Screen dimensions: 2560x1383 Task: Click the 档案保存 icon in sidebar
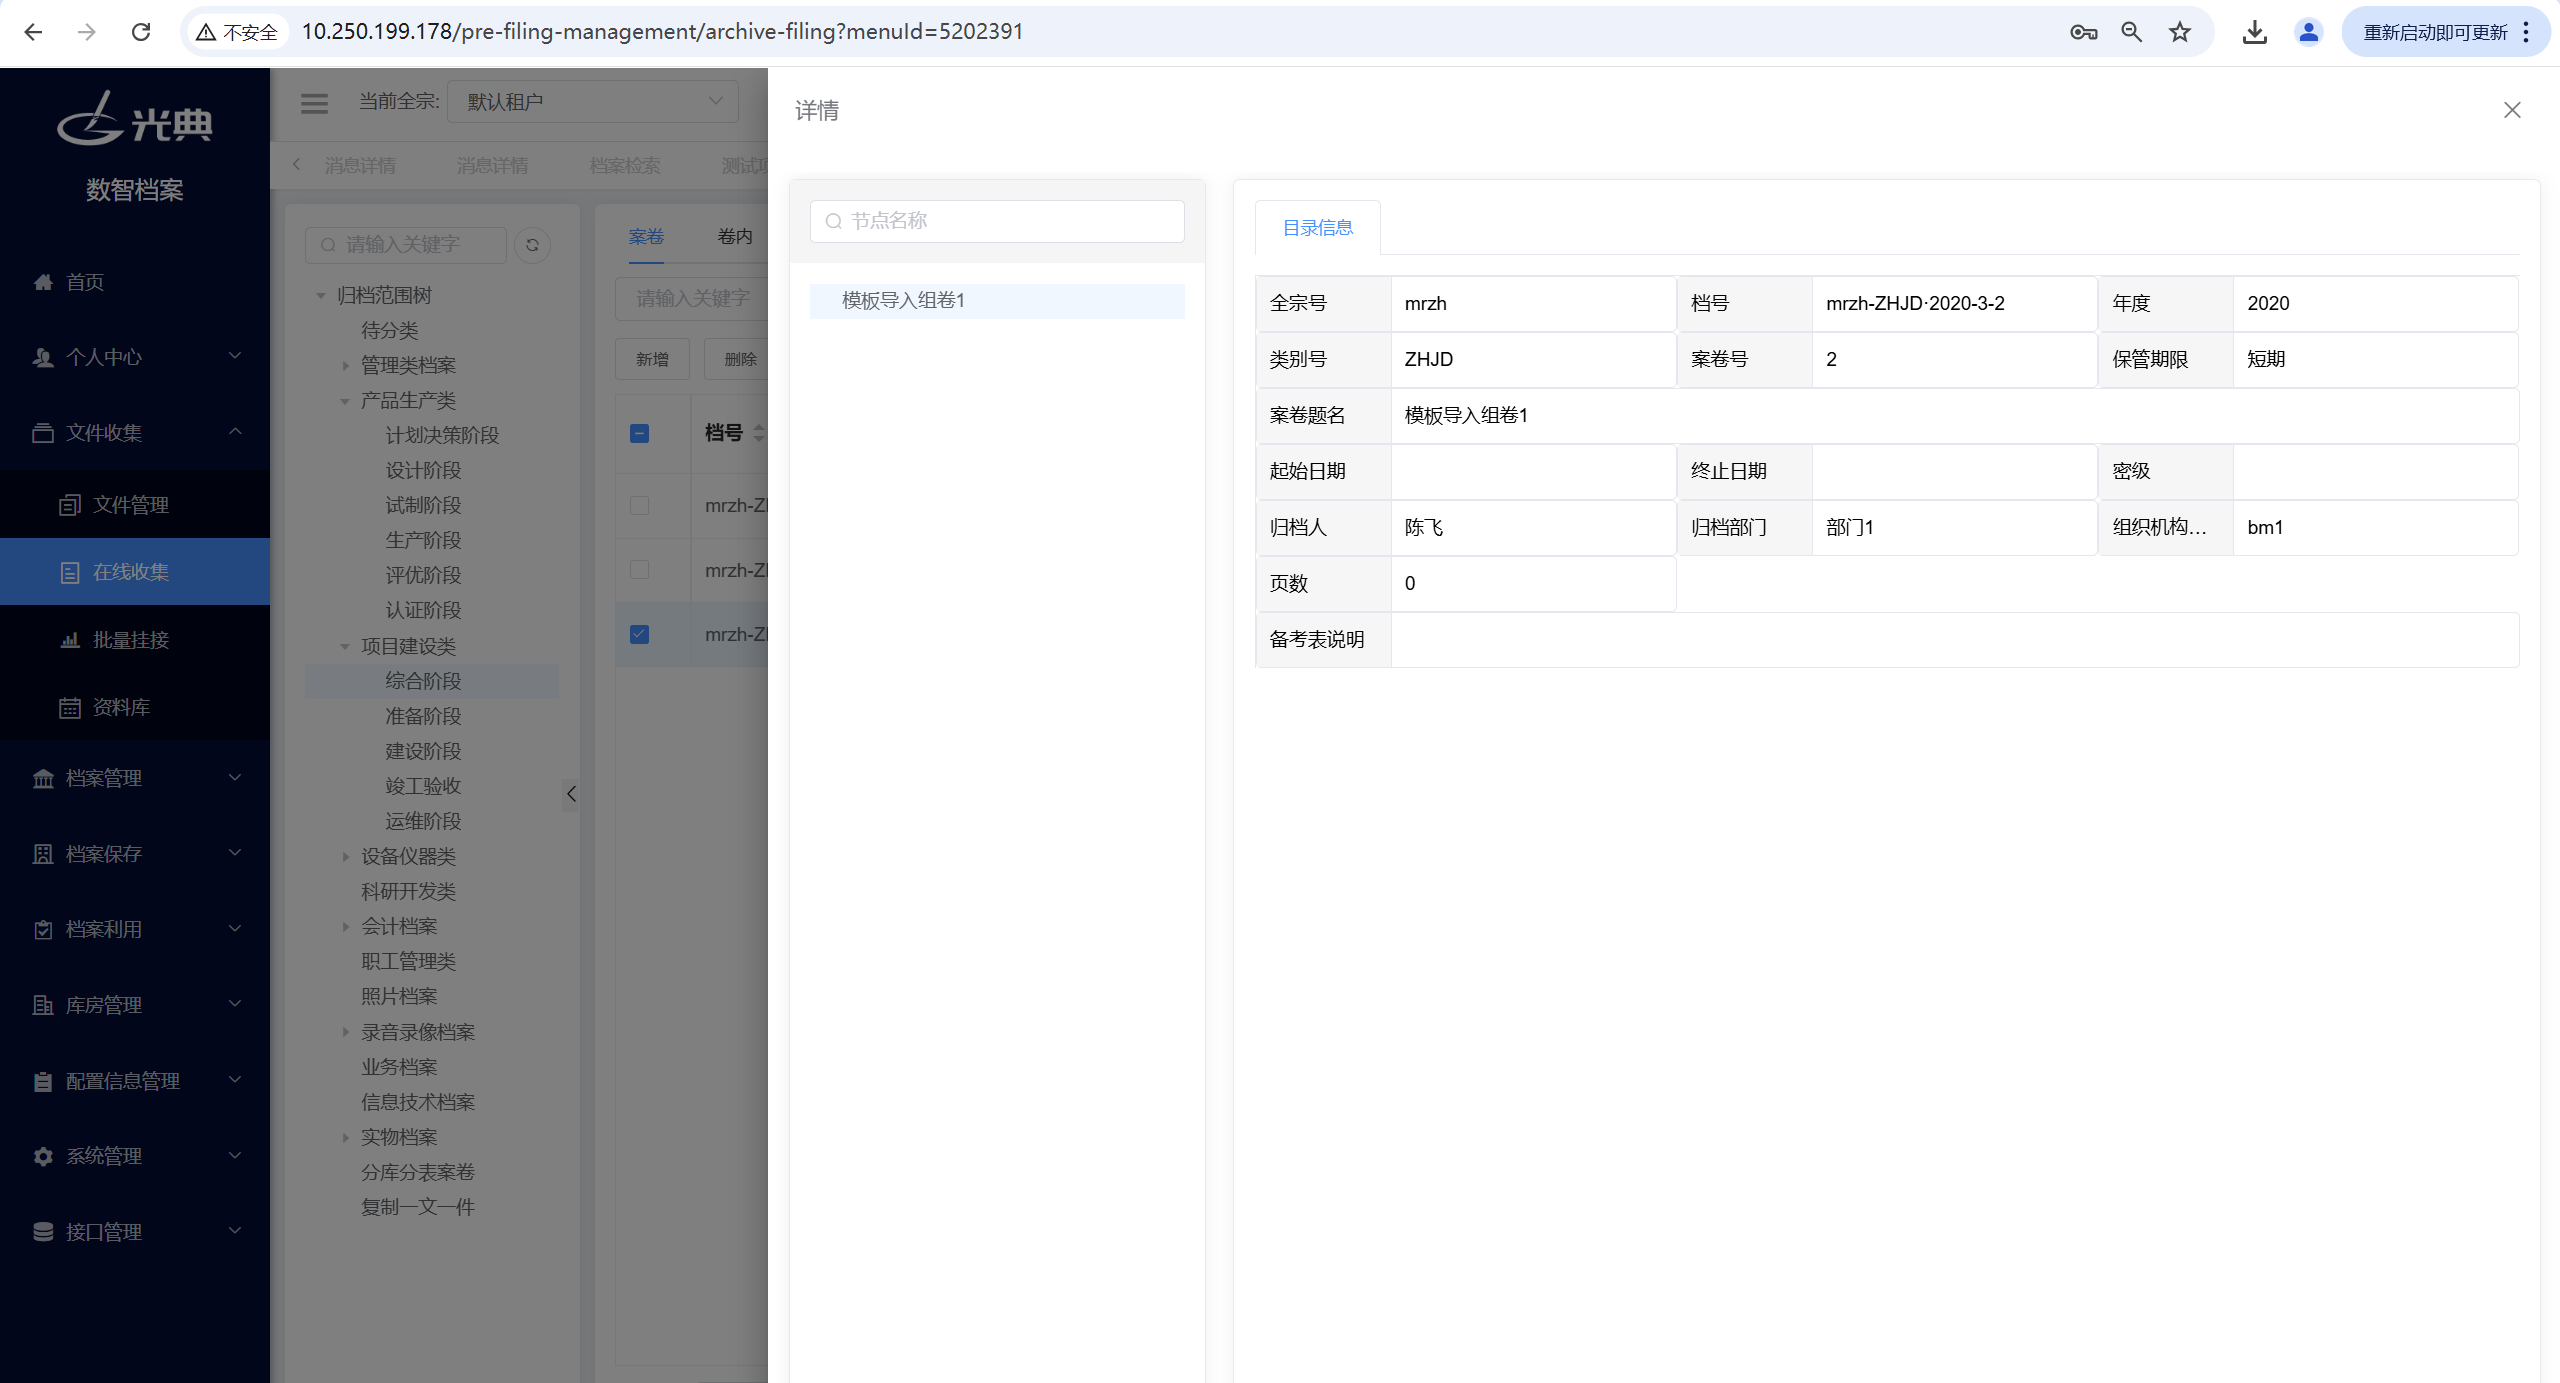pyautogui.click(x=43, y=854)
